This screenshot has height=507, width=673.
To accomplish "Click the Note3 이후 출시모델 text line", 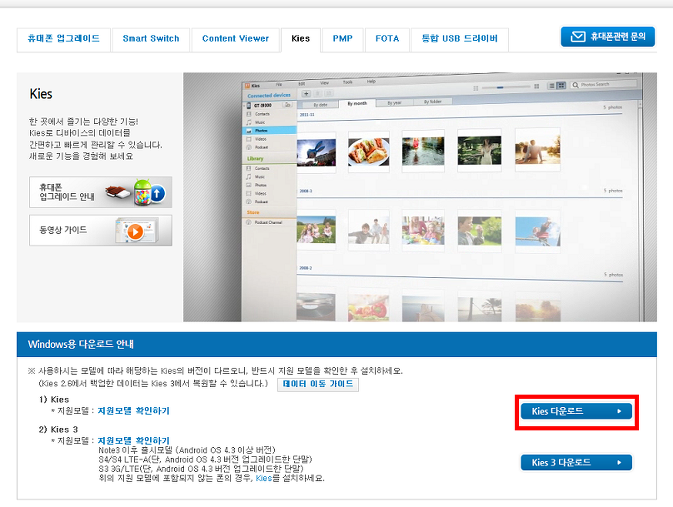I will (187, 450).
